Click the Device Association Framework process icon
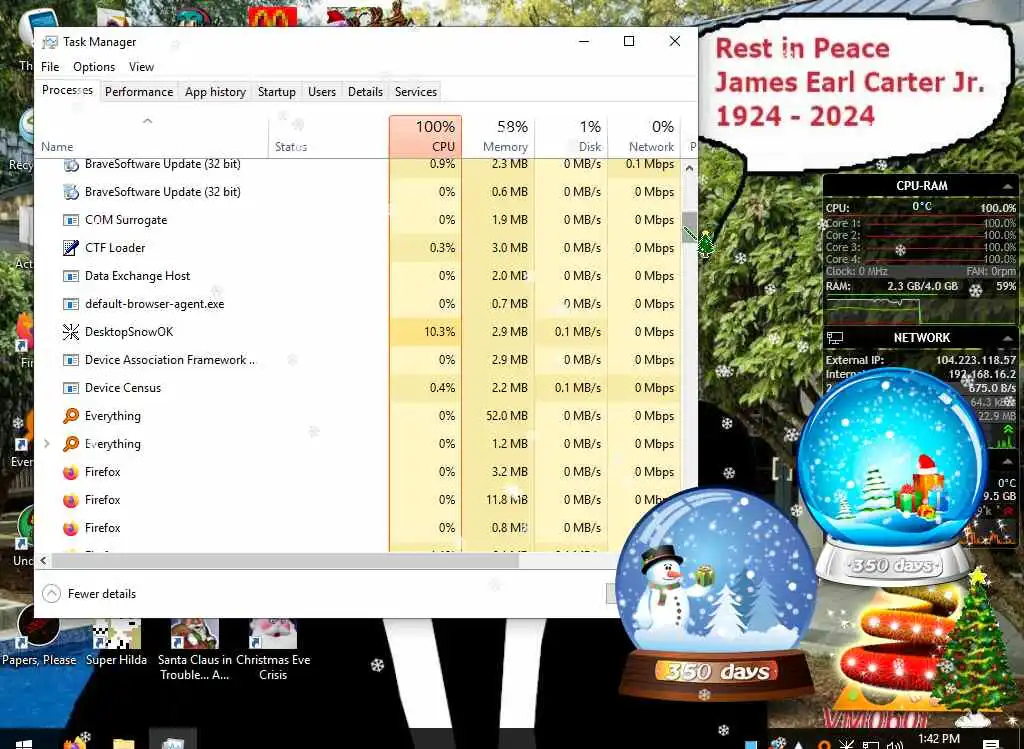The height and width of the screenshot is (749, 1024). pos(71,360)
